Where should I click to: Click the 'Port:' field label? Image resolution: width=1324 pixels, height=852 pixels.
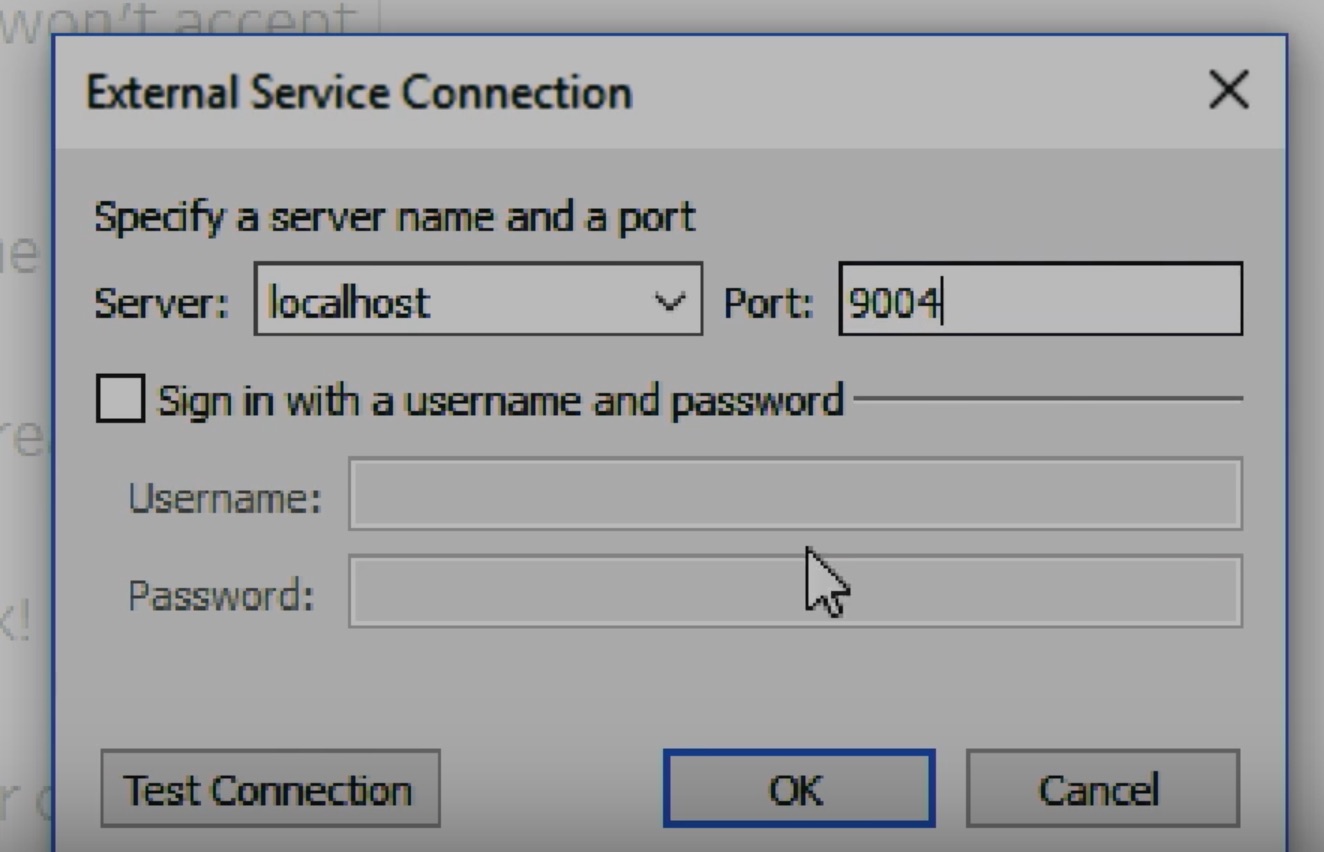pos(768,302)
